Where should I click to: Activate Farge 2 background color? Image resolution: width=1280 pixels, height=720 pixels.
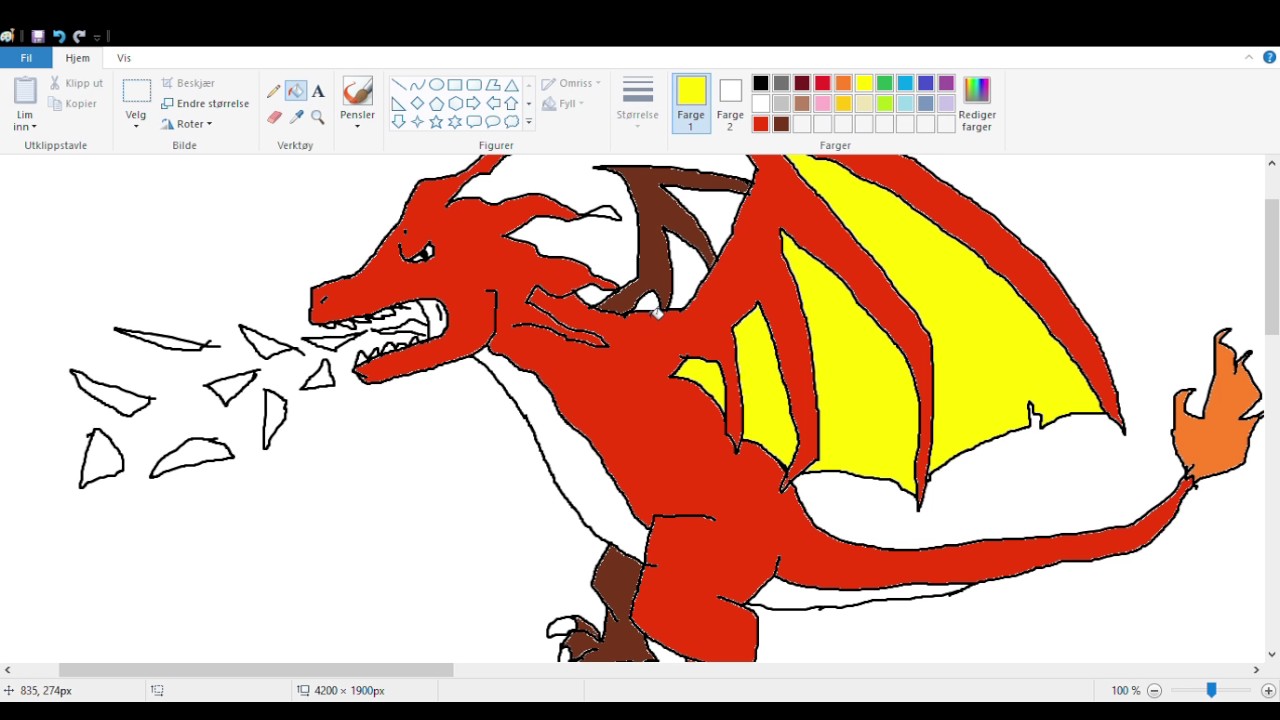coord(730,103)
